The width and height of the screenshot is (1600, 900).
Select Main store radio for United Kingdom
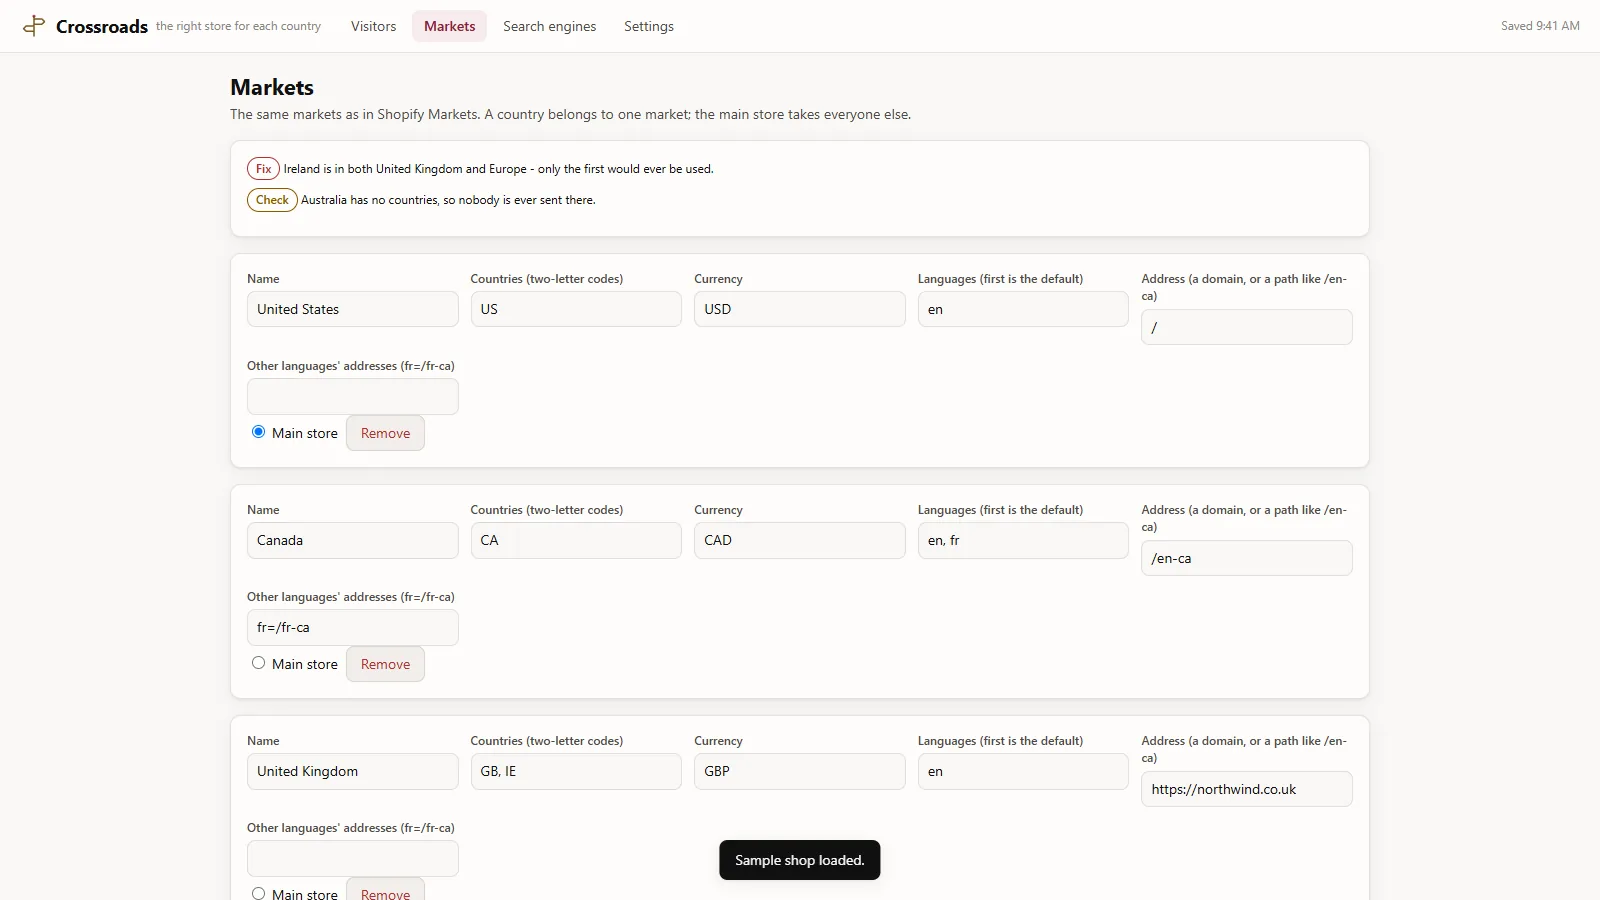[x=258, y=893]
